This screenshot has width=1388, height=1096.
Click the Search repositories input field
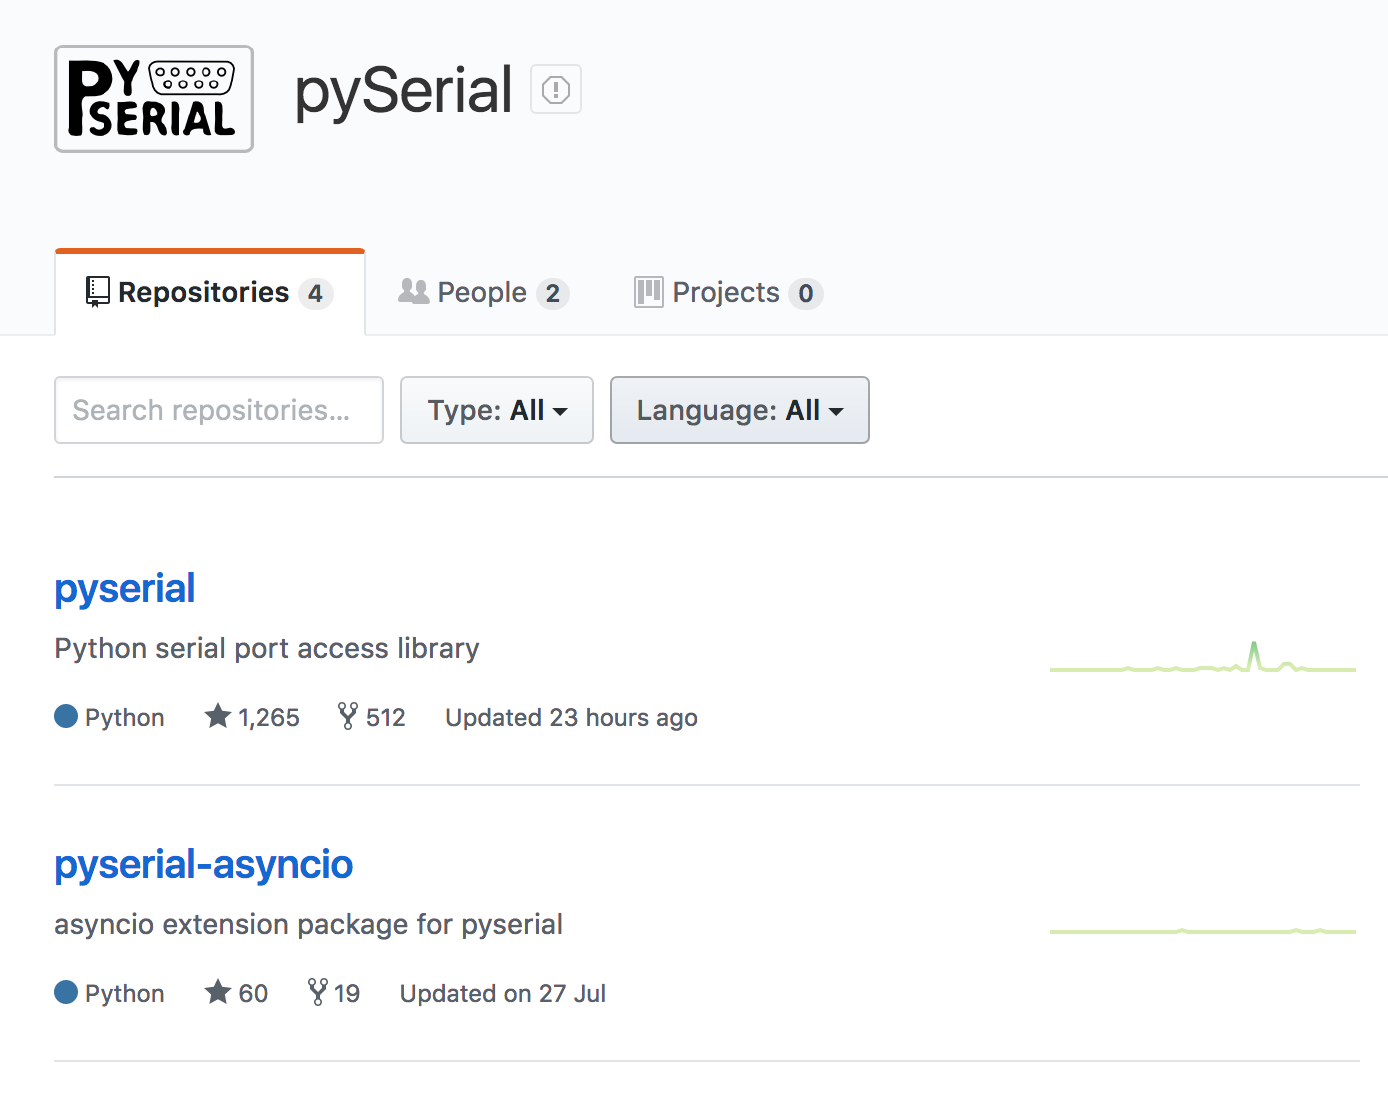point(219,410)
